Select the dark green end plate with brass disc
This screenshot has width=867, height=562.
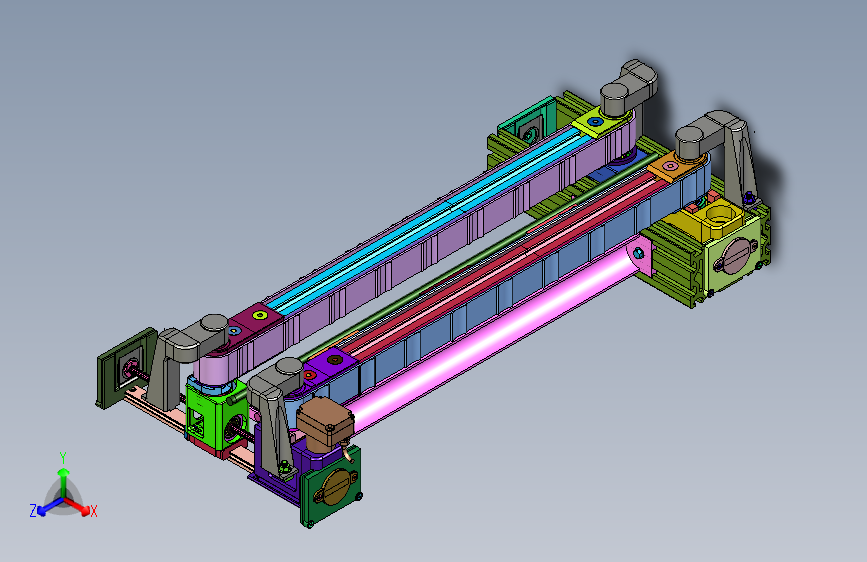(x=332, y=486)
